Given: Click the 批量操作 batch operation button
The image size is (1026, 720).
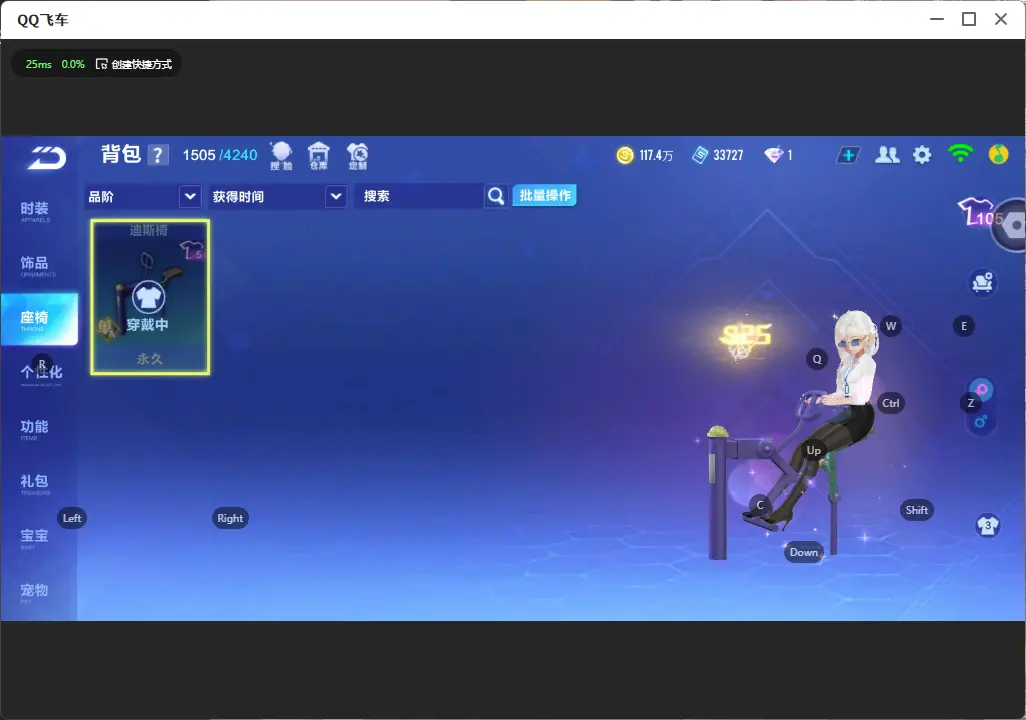Looking at the screenshot, I should (x=544, y=196).
